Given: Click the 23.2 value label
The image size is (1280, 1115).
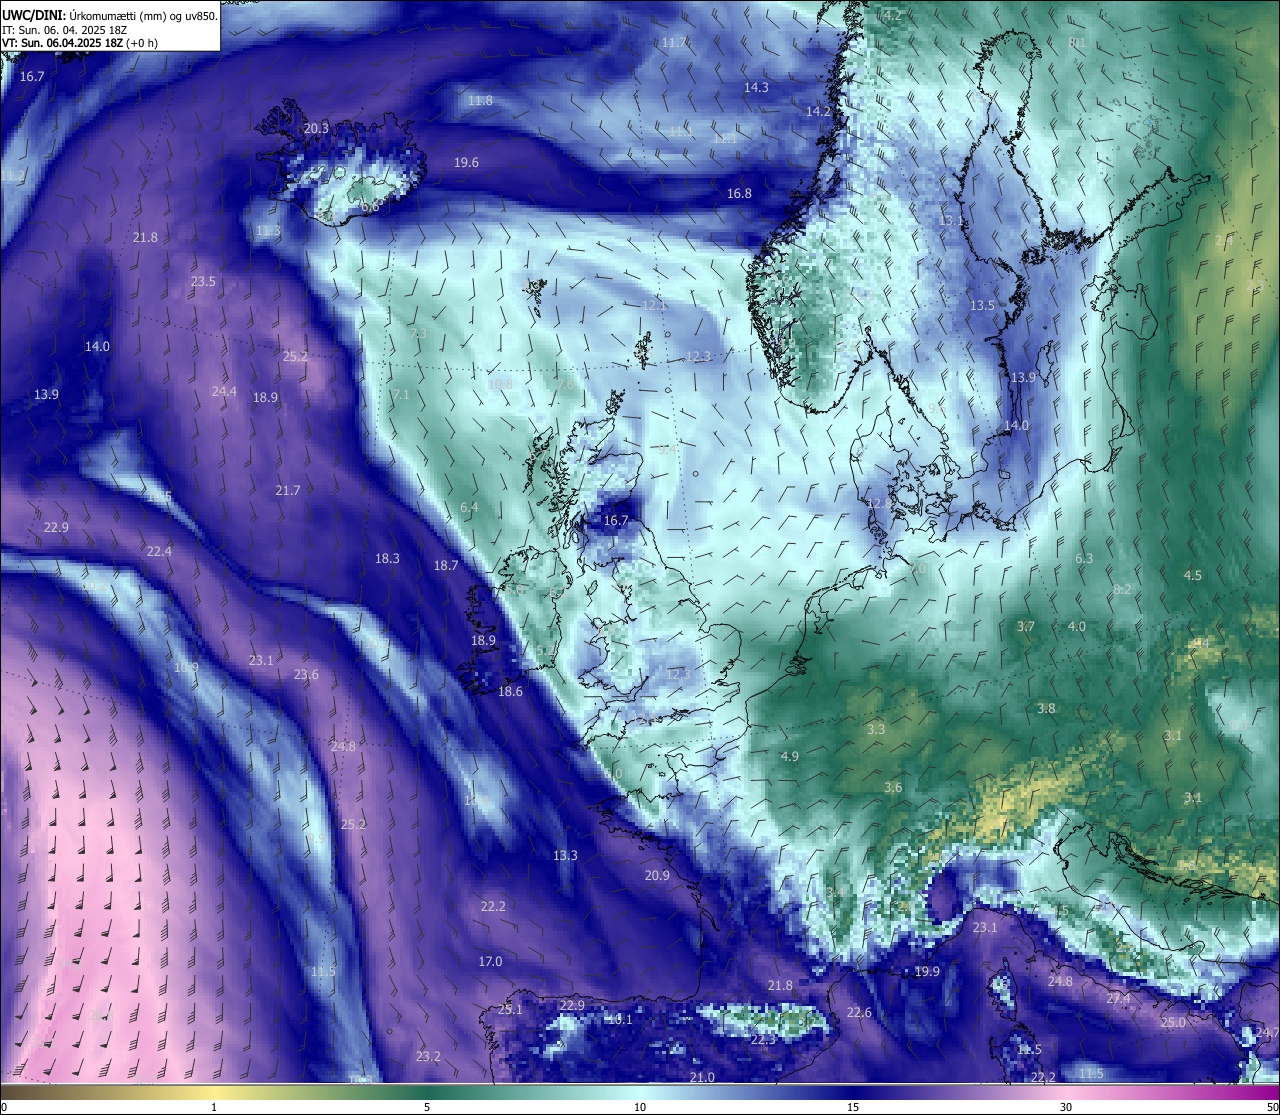Looking at the screenshot, I should click(428, 1056).
